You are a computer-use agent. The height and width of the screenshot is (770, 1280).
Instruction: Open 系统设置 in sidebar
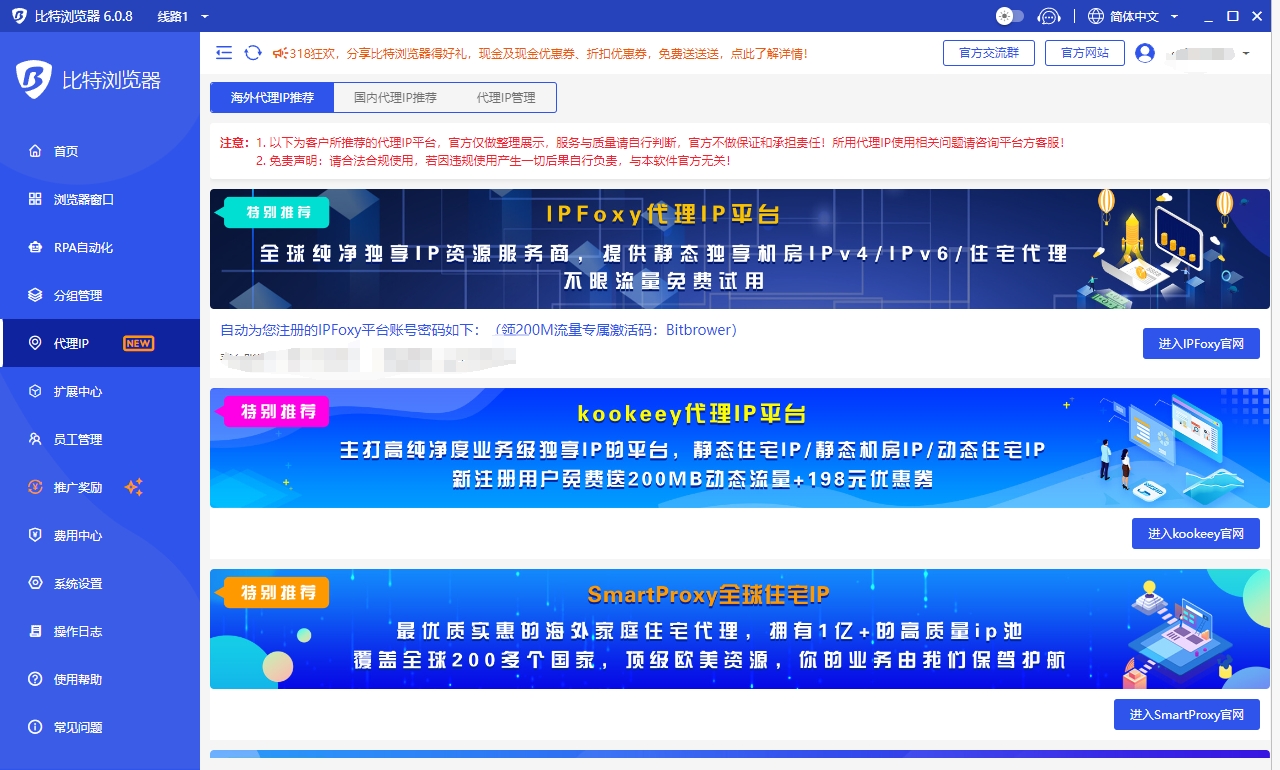[100, 583]
